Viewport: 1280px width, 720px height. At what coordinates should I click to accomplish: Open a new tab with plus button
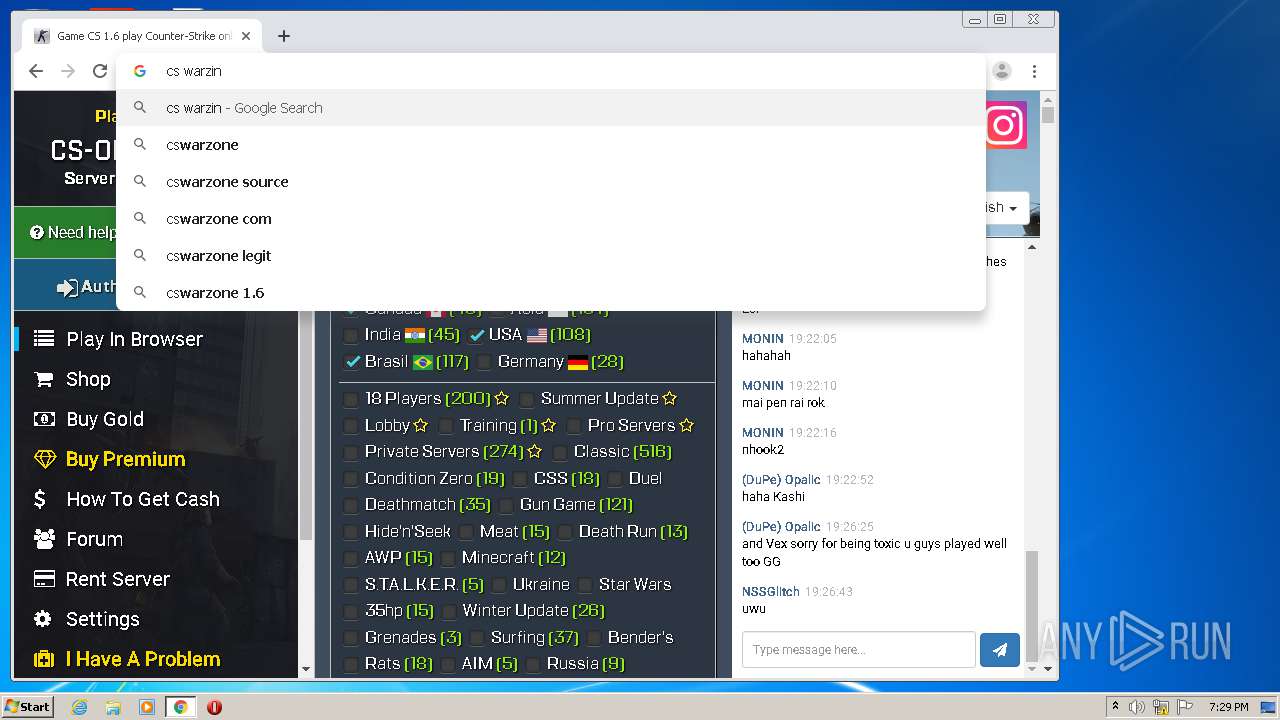pyautogui.click(x=284, y=36)
